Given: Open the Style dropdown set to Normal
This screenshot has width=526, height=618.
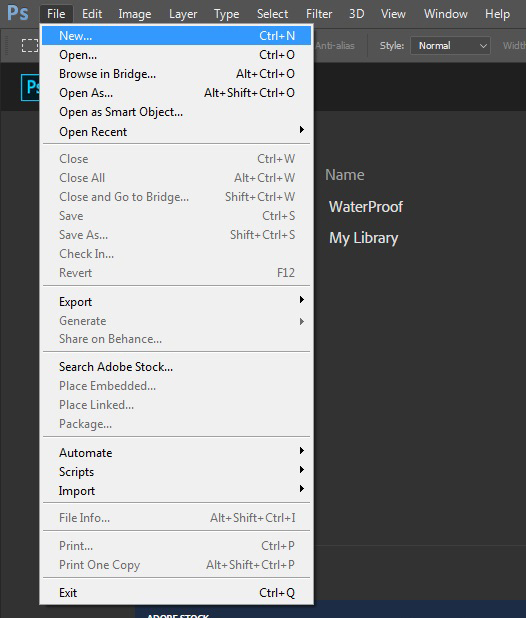Looking at the screenshot, I should pyautogui.click(x=450, y=46).
